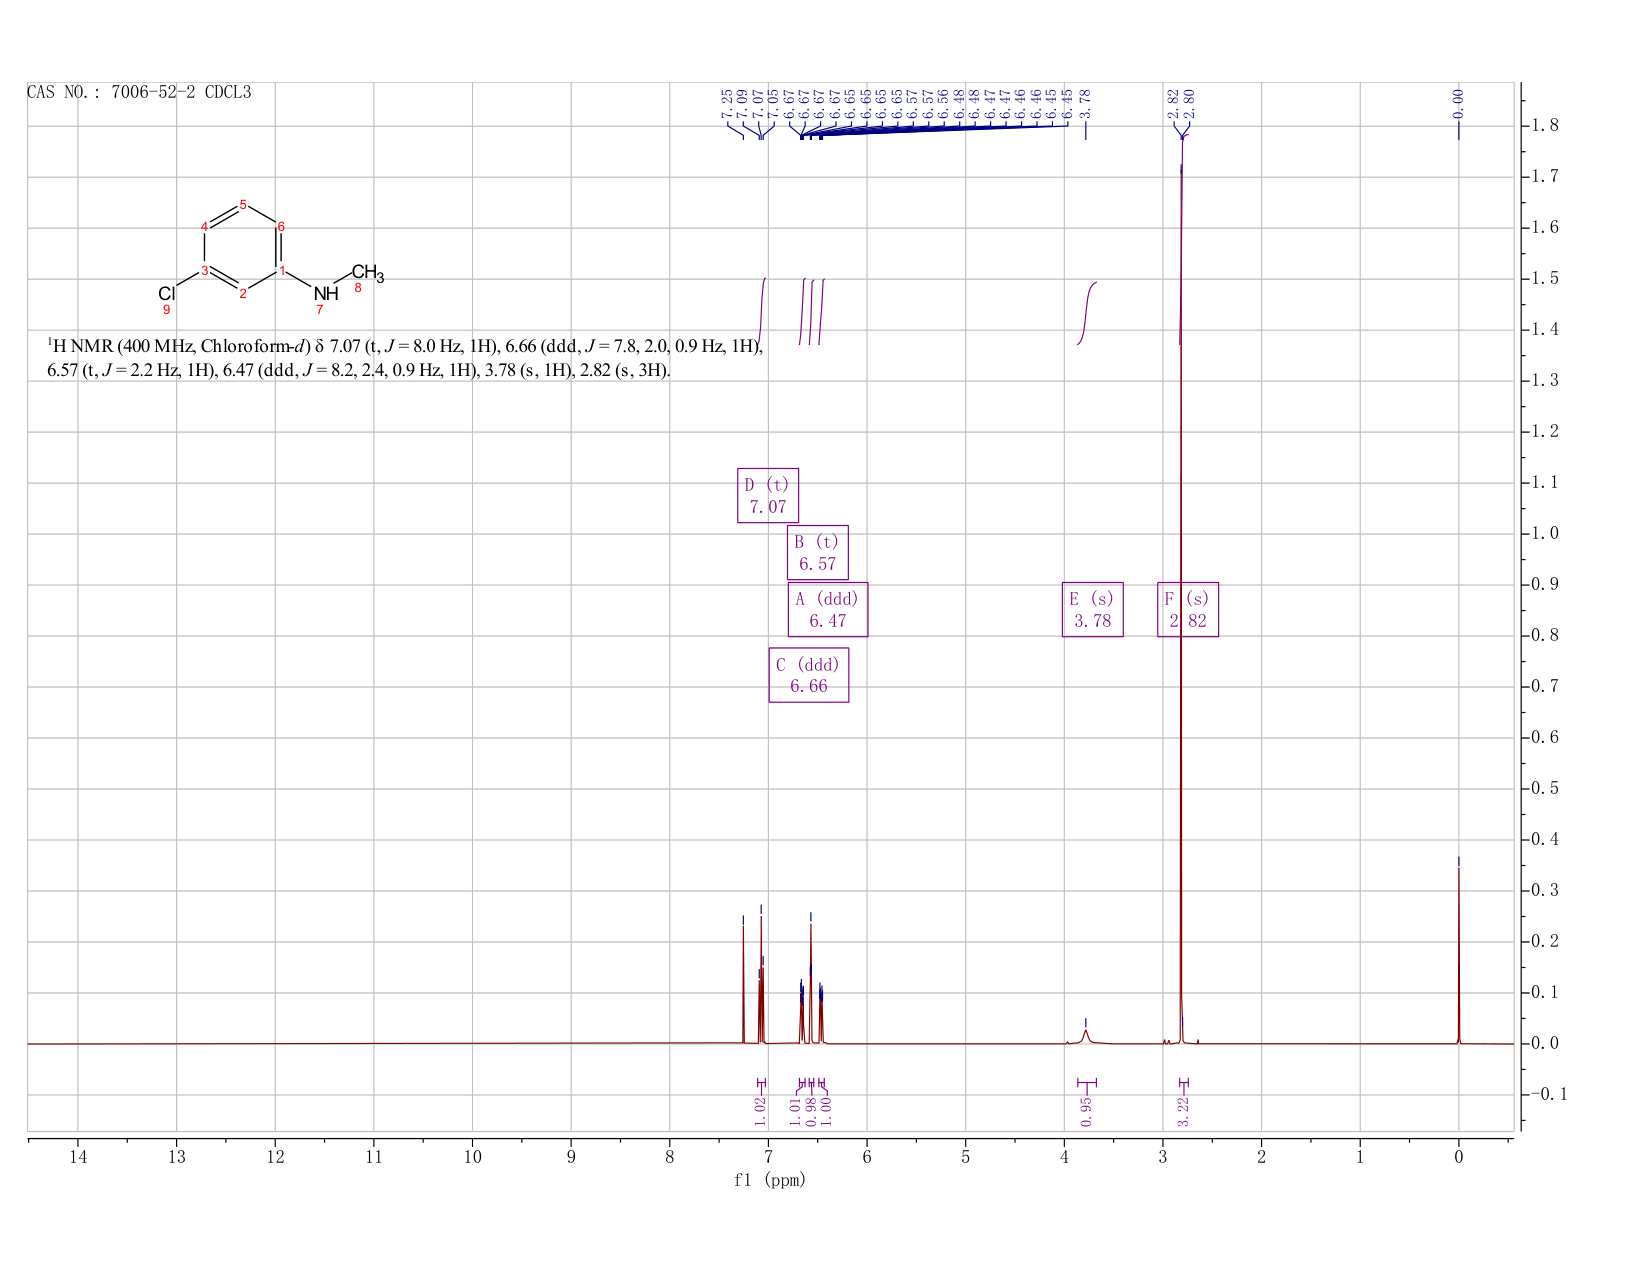
Task: Click the 2.82 peak label at the top
Action: [1173, 103]
